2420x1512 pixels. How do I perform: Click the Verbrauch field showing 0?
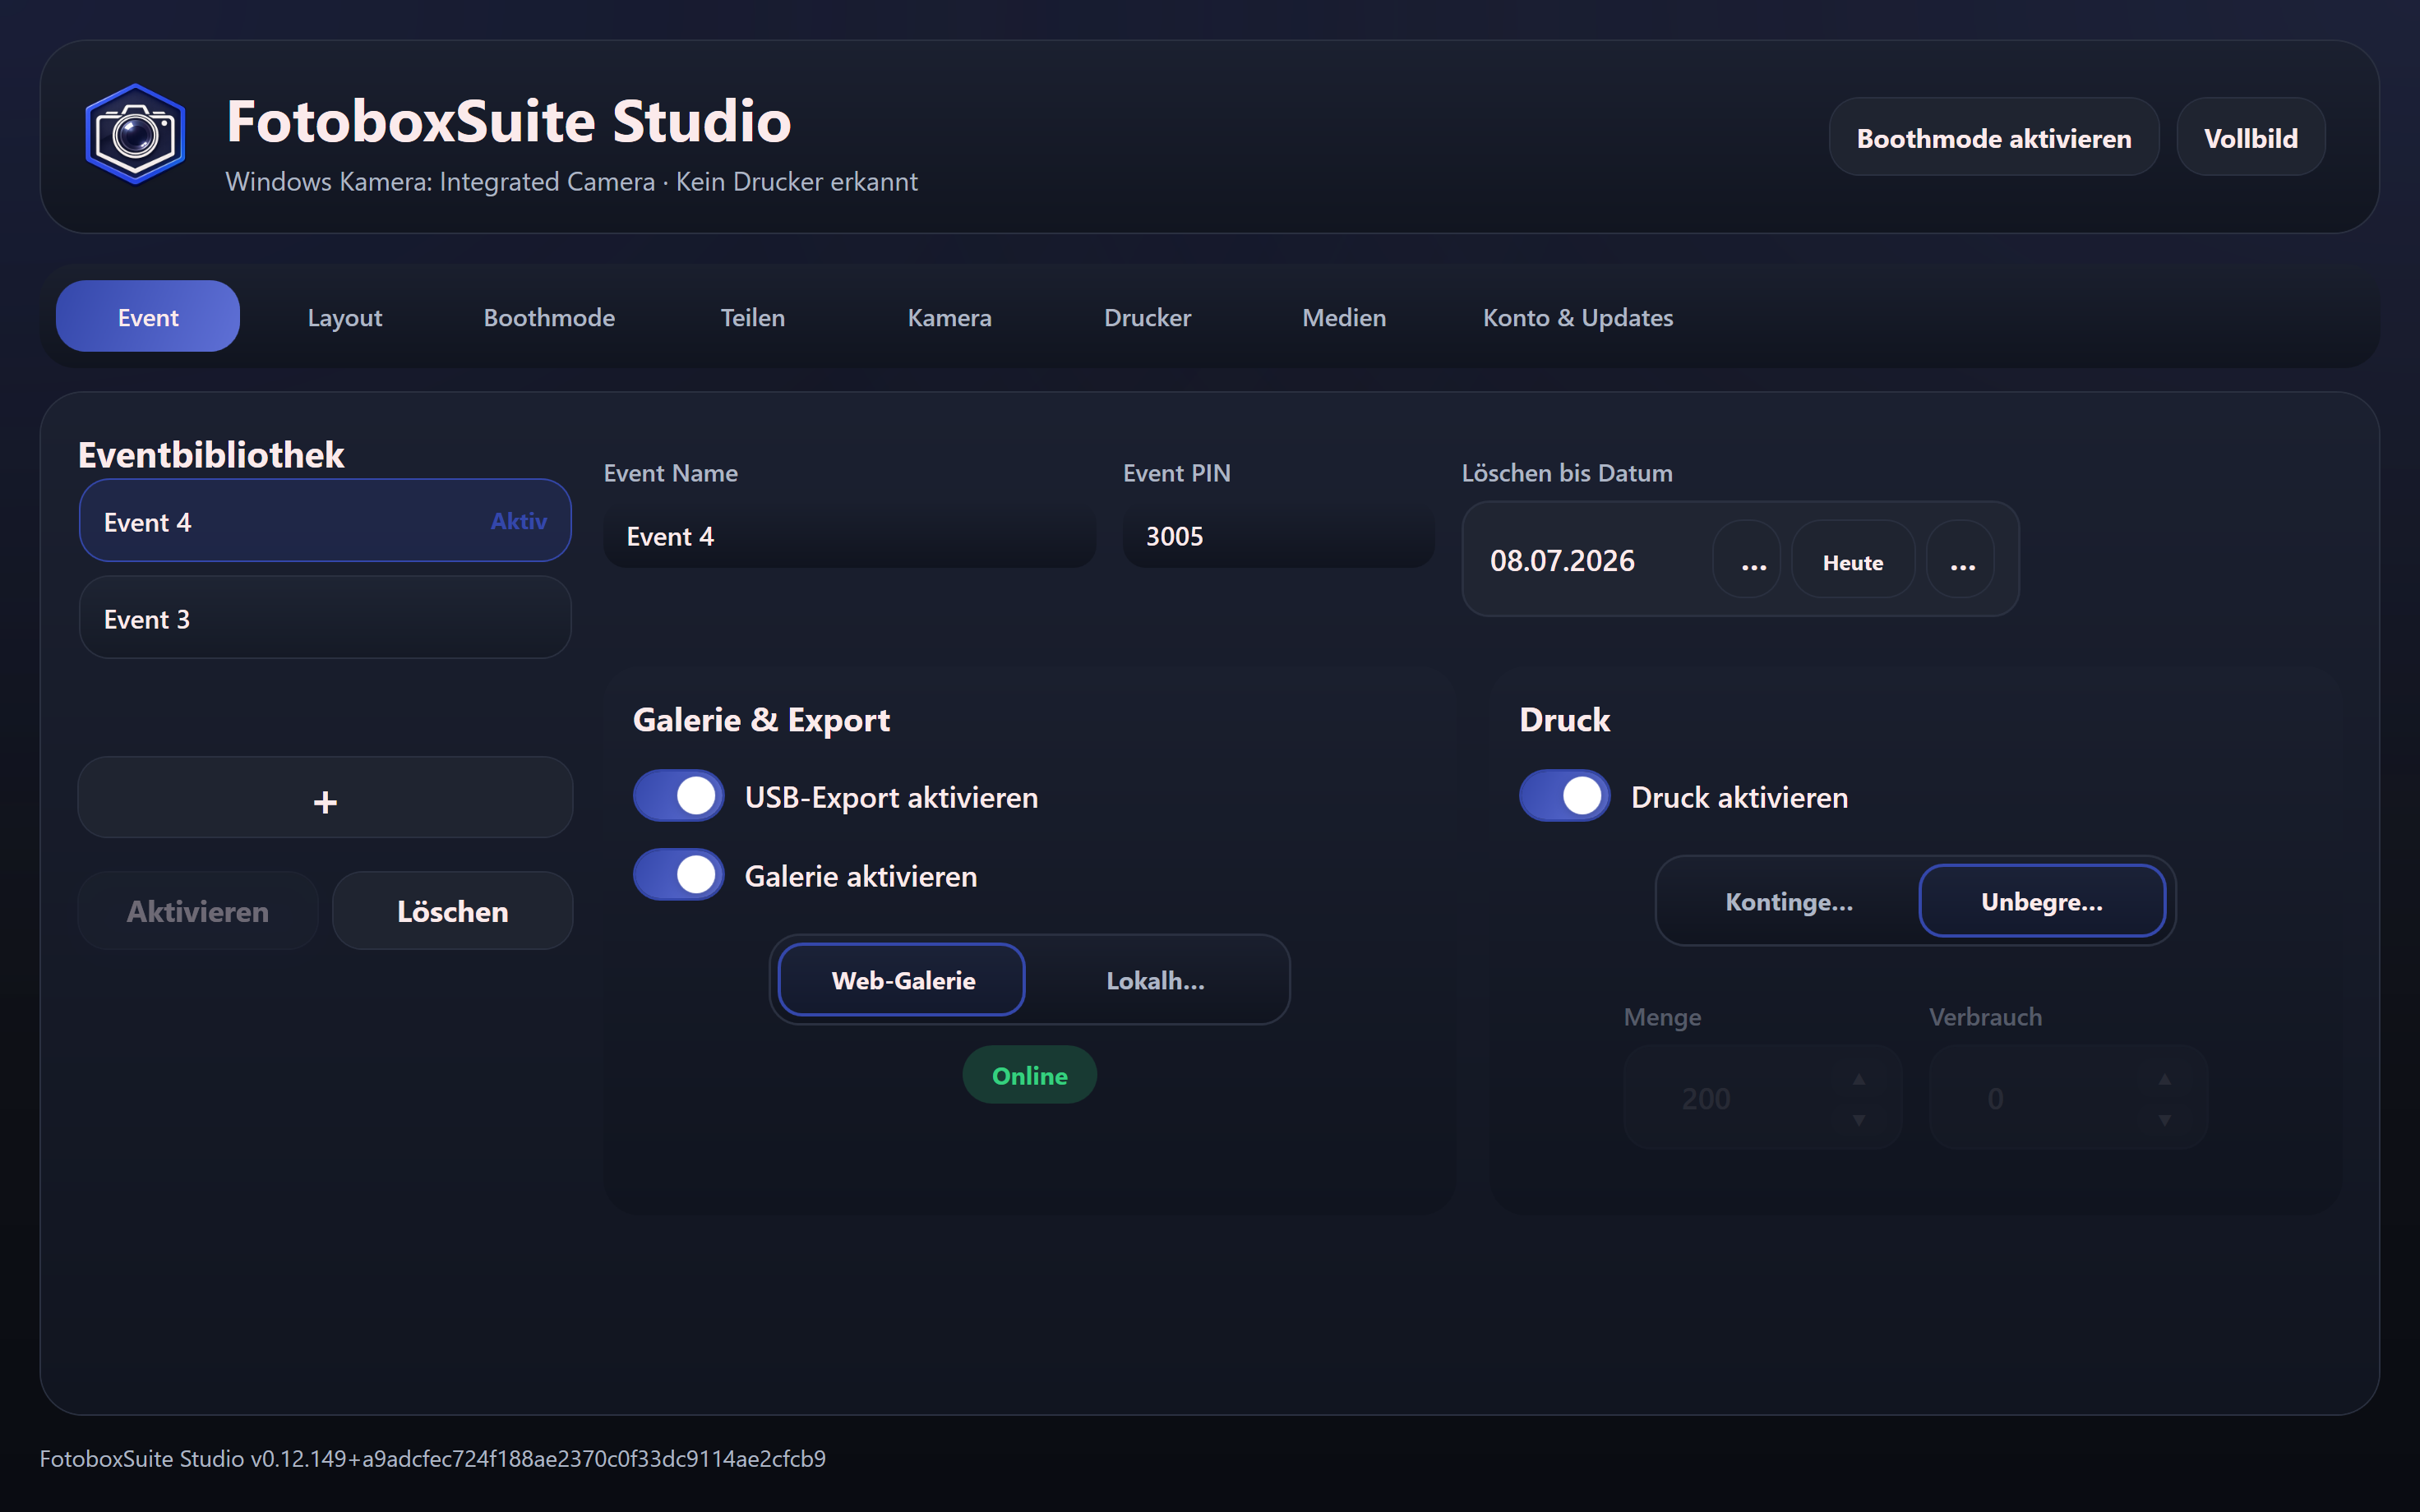[2067, 1098]
